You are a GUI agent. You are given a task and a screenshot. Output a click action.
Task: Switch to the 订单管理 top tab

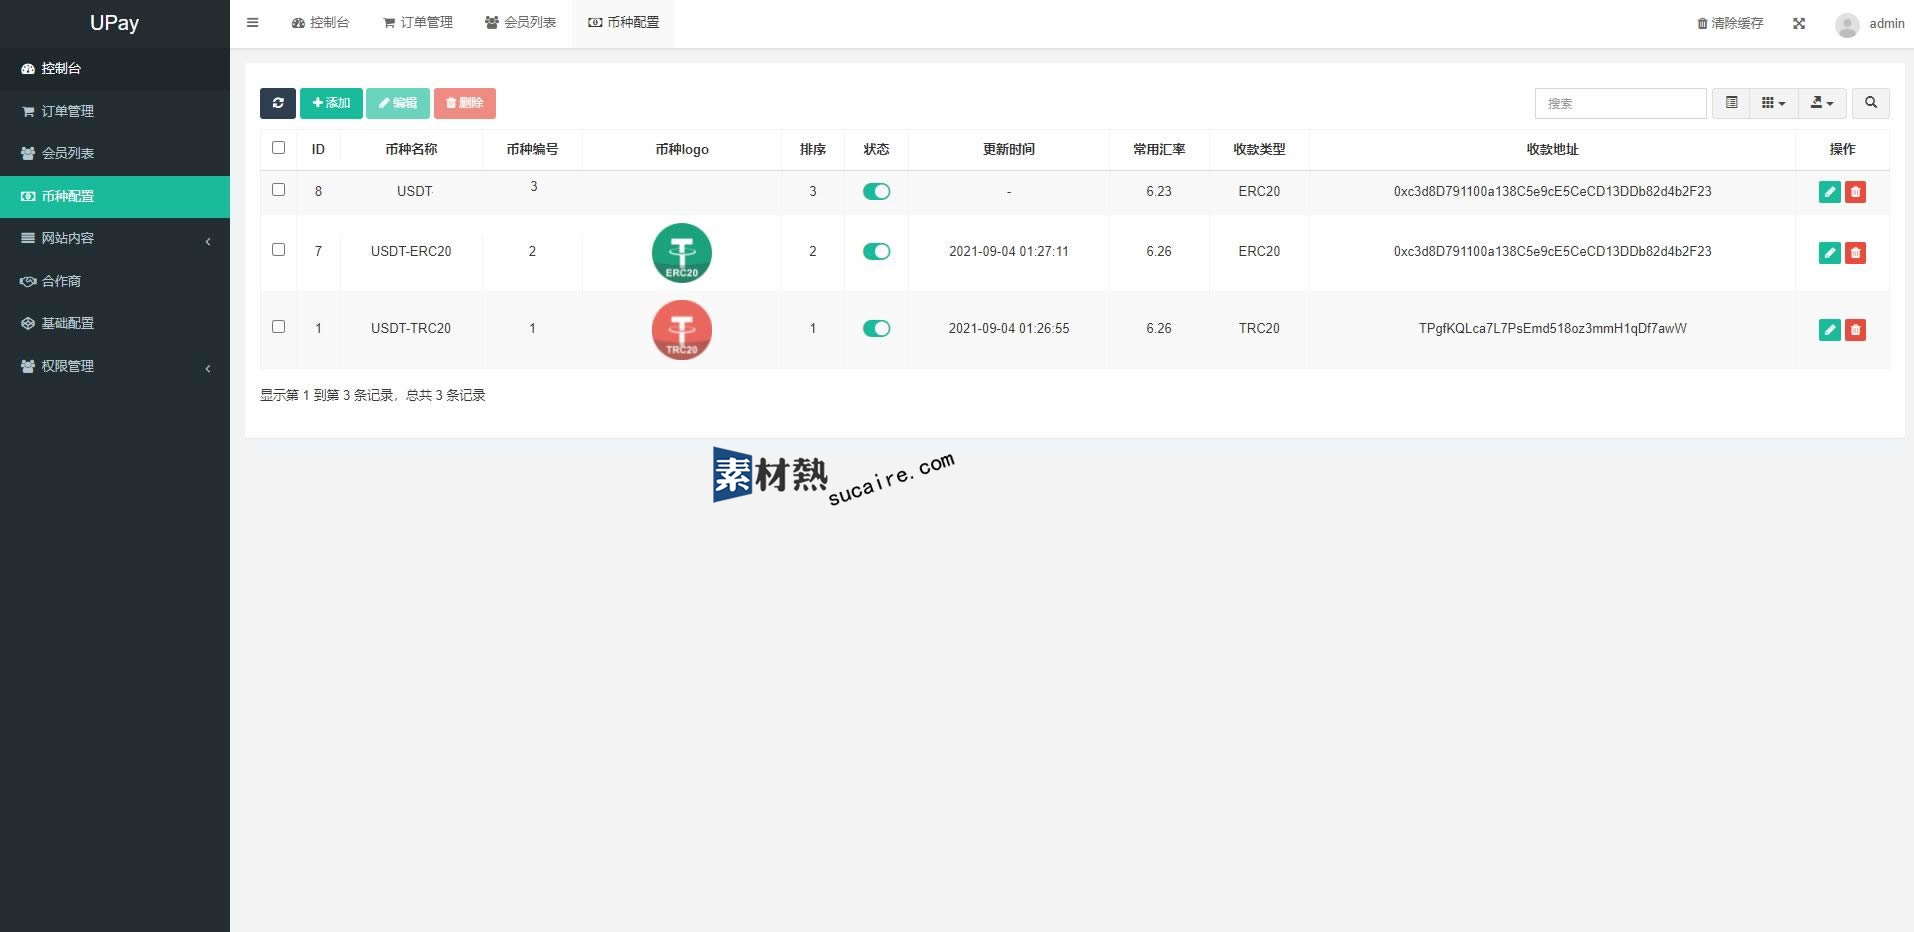(418, 23)
